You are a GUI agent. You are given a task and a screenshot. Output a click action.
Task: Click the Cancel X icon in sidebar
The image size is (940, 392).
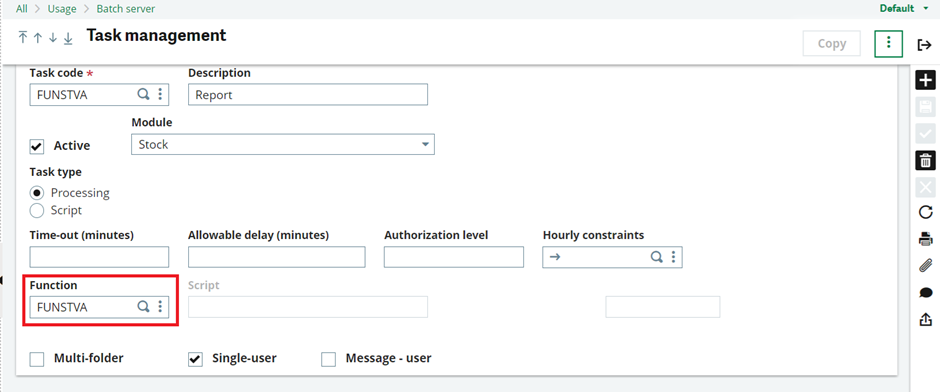point(926,187)
